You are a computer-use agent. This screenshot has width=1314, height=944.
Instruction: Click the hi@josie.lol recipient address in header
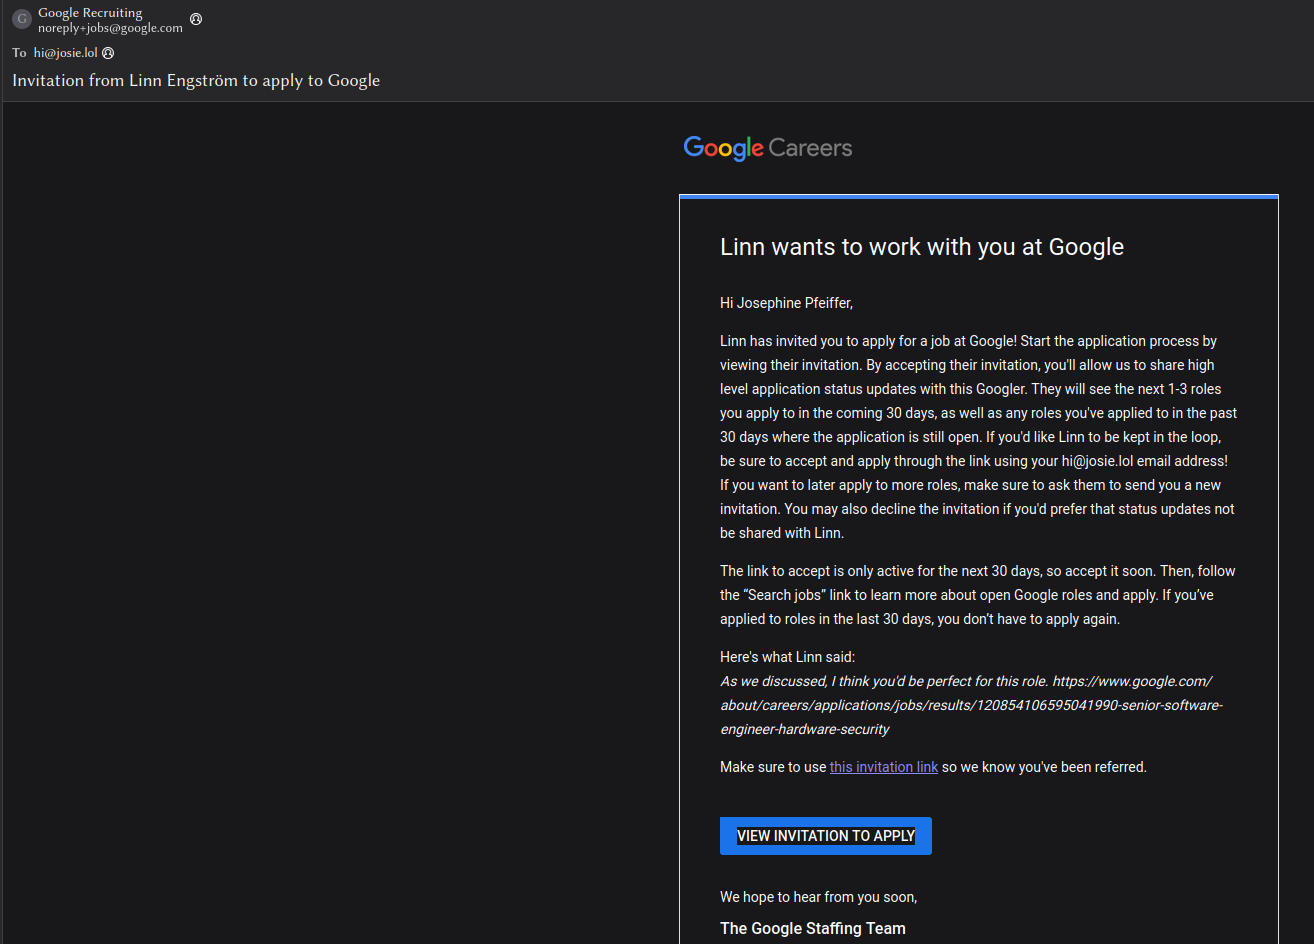66,53
